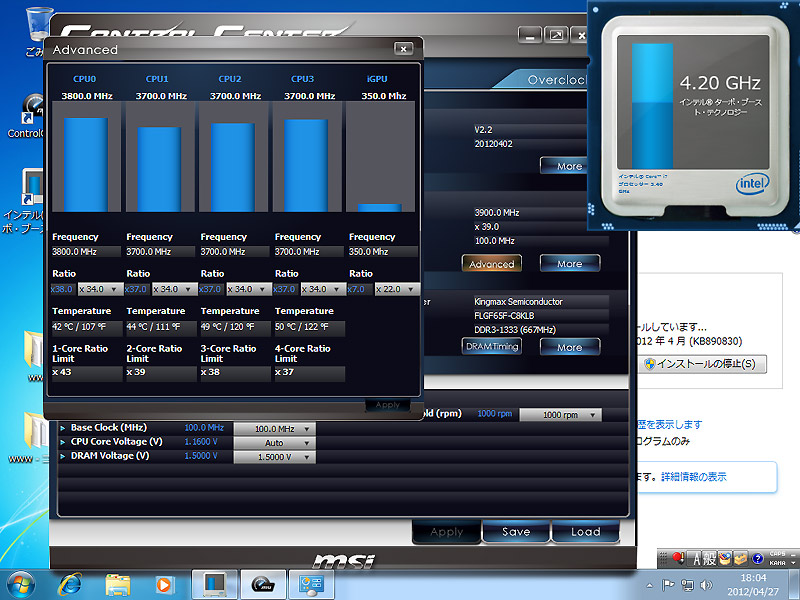
Task: Open DRAM Timing button
Action: click(x=492, y=346)
